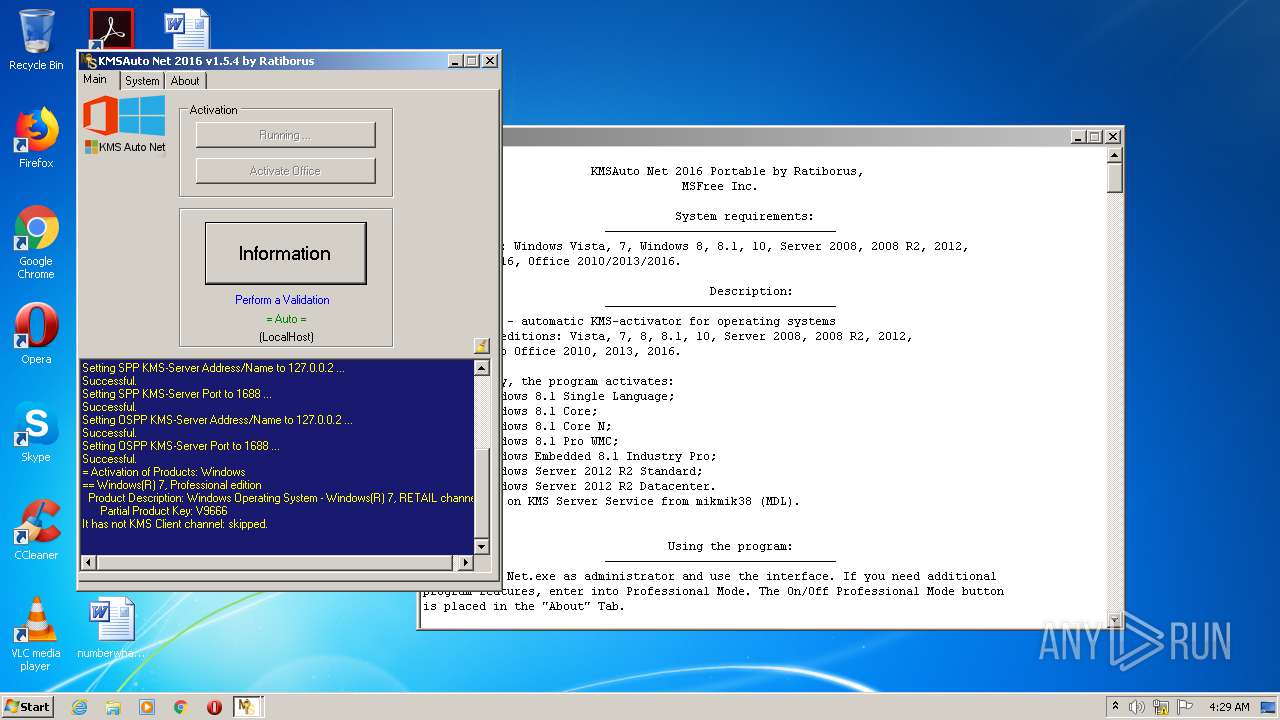Click the Office logo in KMSAuto

(x=100, y=116)
